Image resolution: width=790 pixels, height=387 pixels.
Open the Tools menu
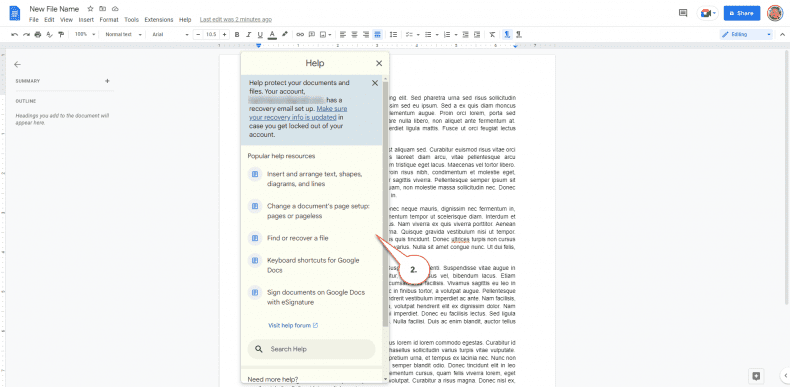131,20
